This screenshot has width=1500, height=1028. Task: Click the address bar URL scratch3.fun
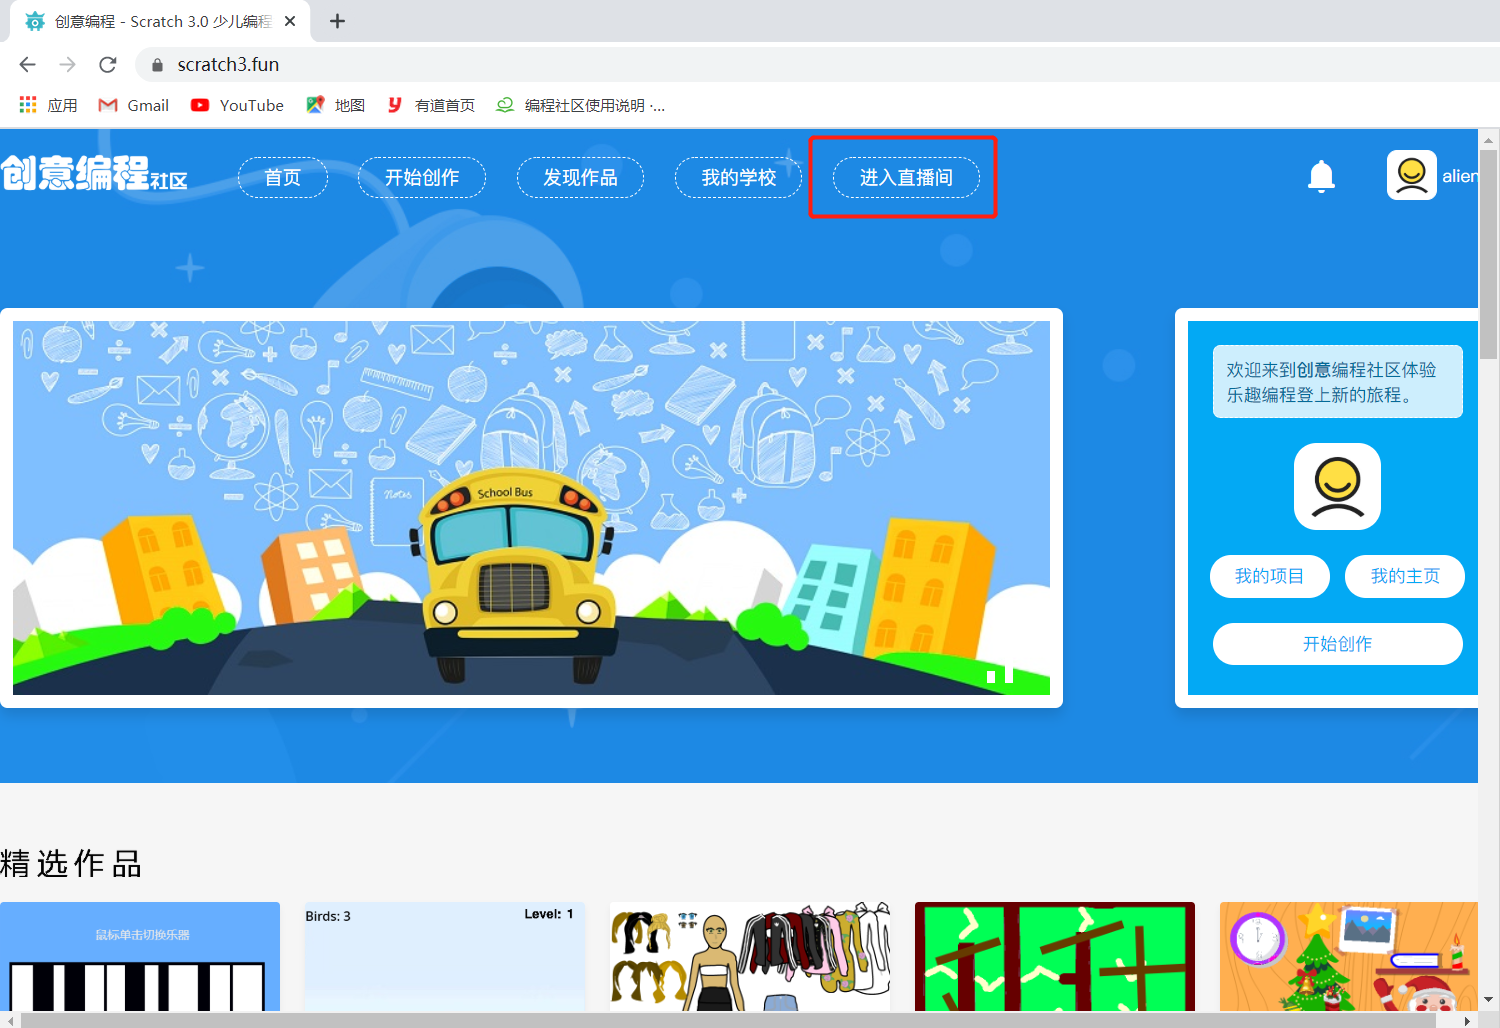[x=228, y=65]
